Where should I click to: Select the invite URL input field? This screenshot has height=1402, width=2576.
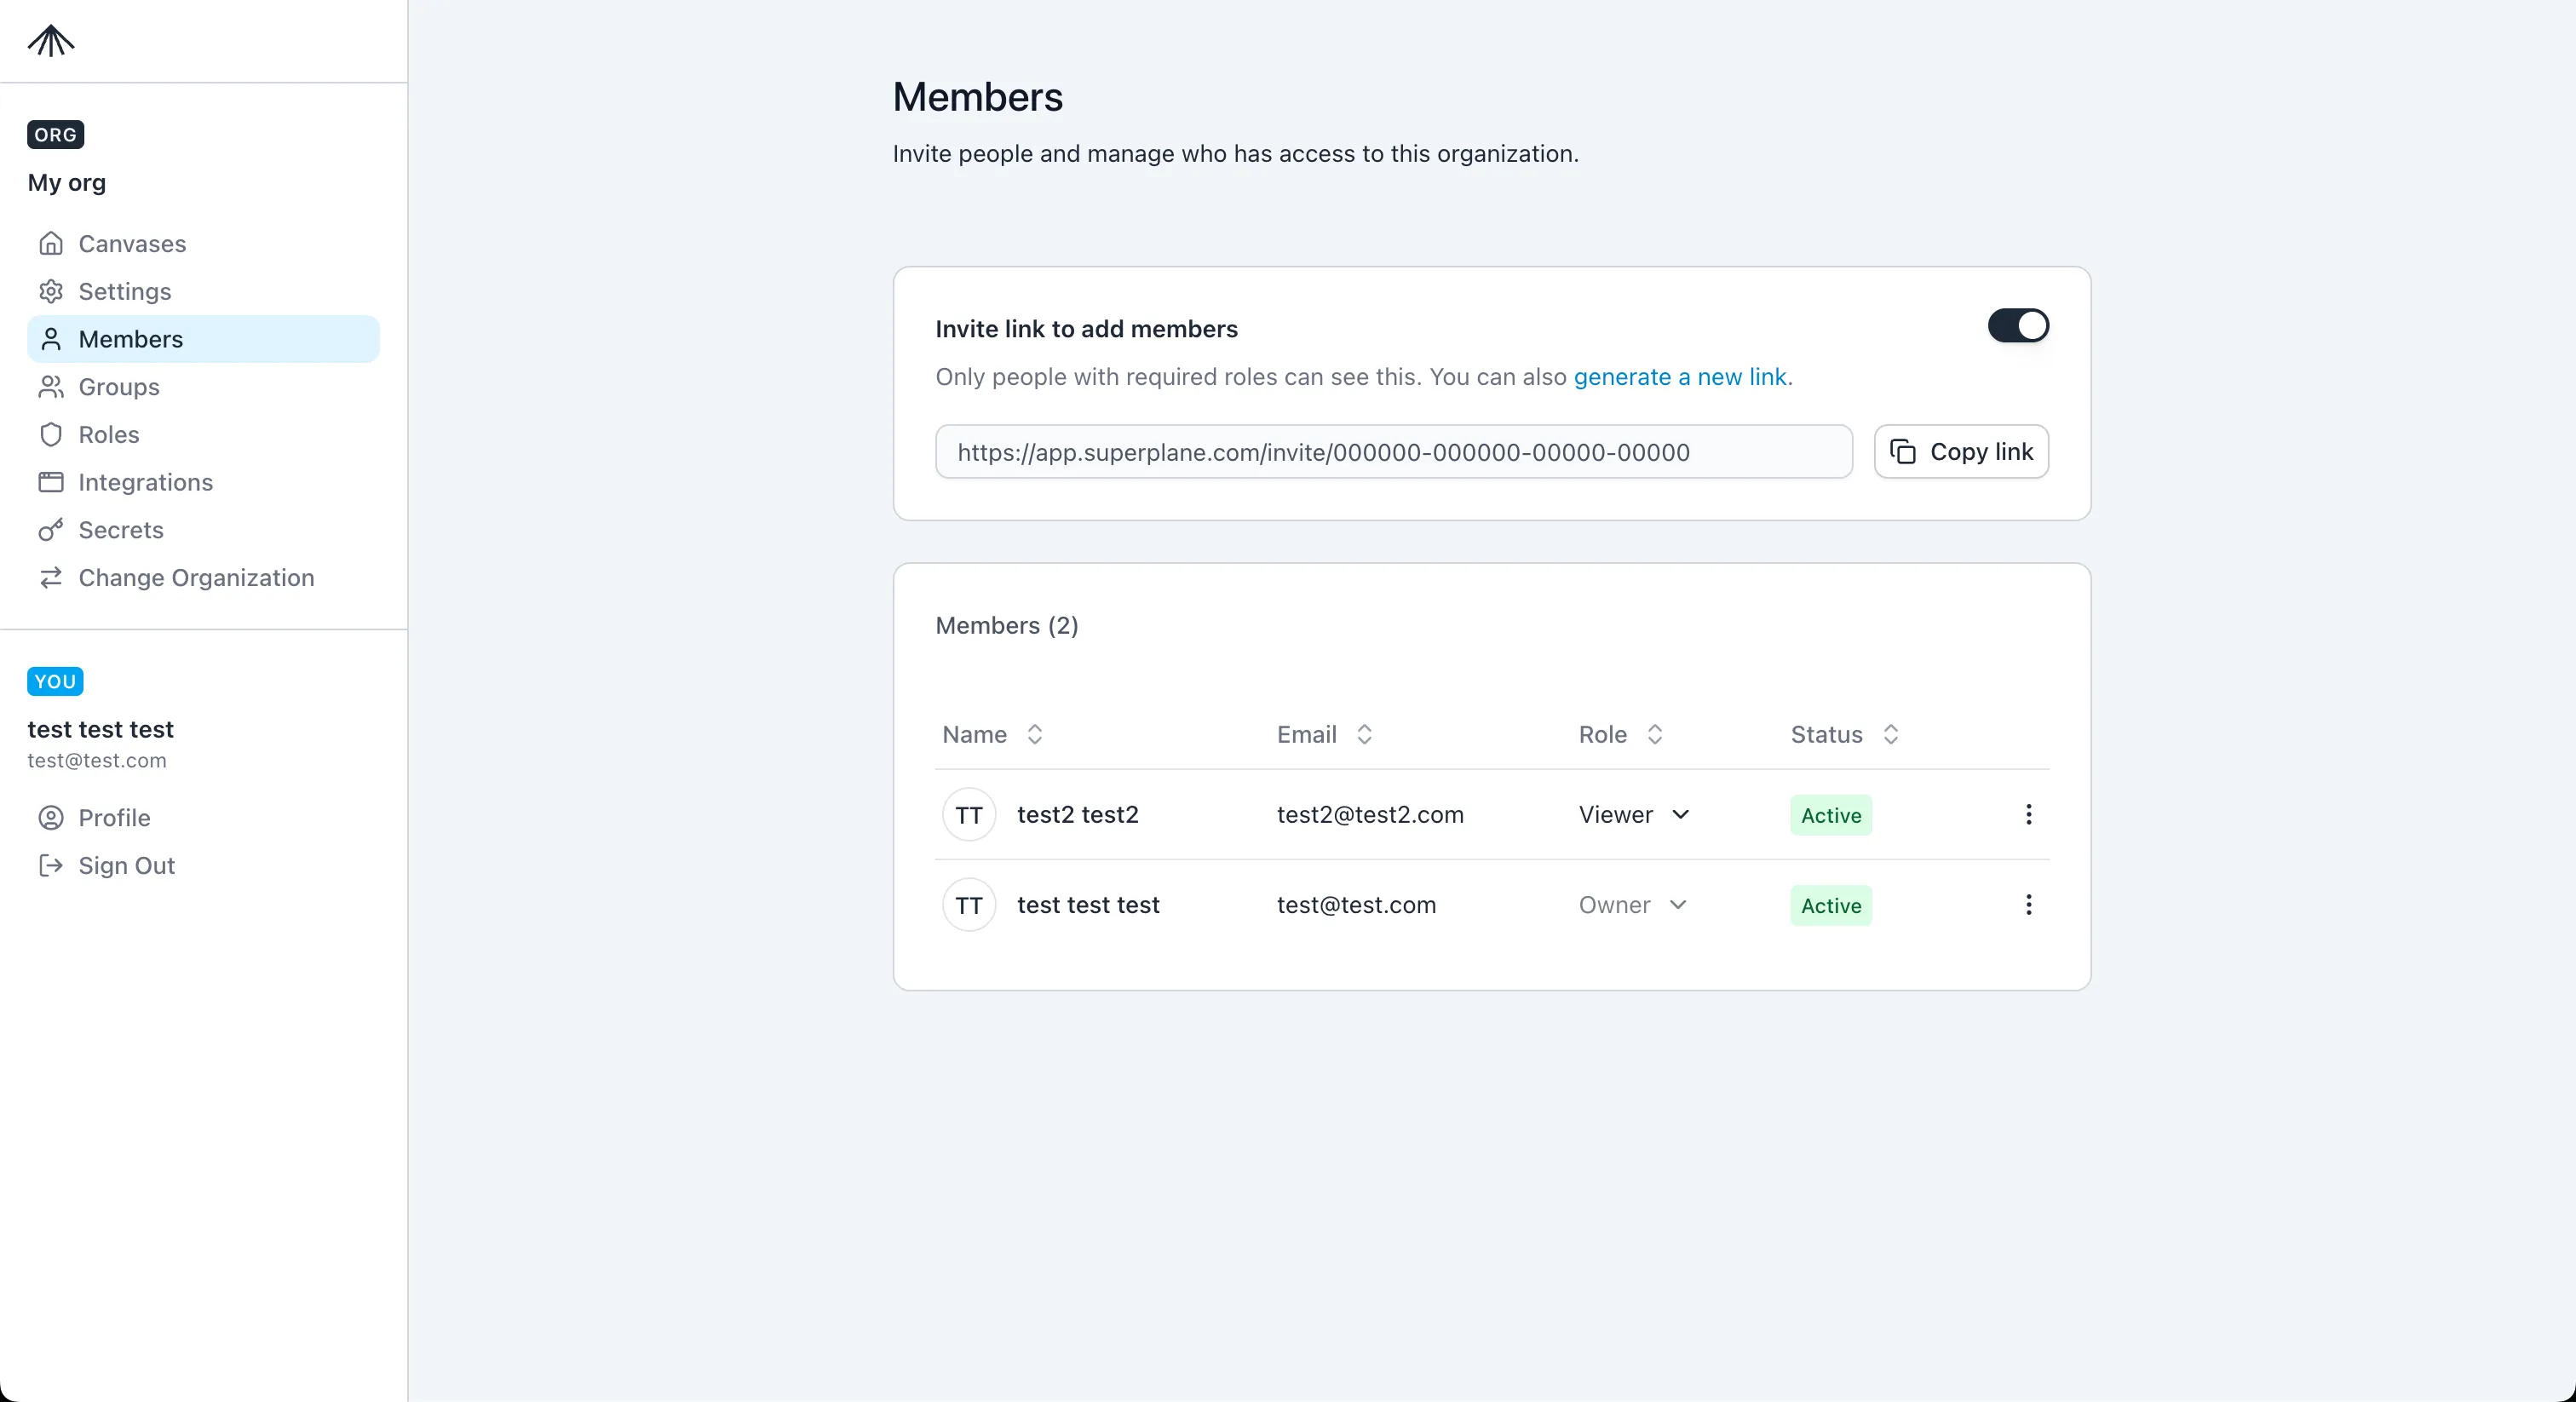[x=1393, y=452]
